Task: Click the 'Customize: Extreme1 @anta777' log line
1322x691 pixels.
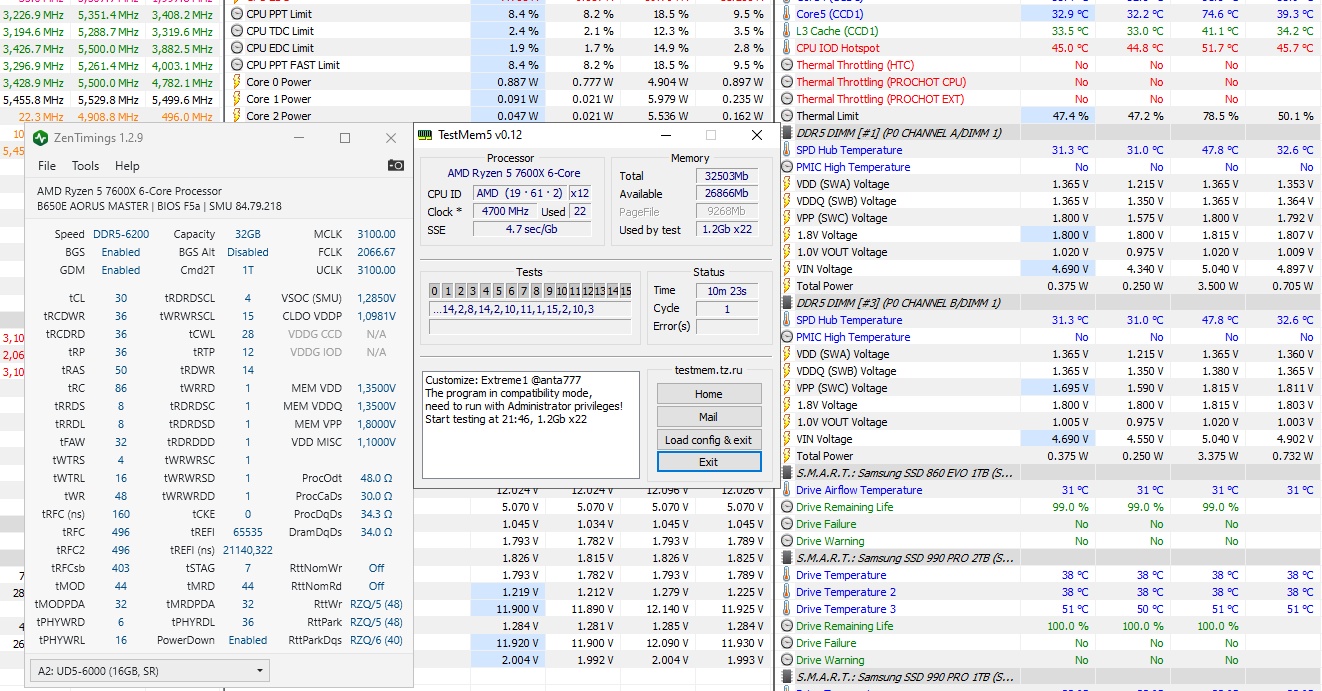Action: point(503,381)
